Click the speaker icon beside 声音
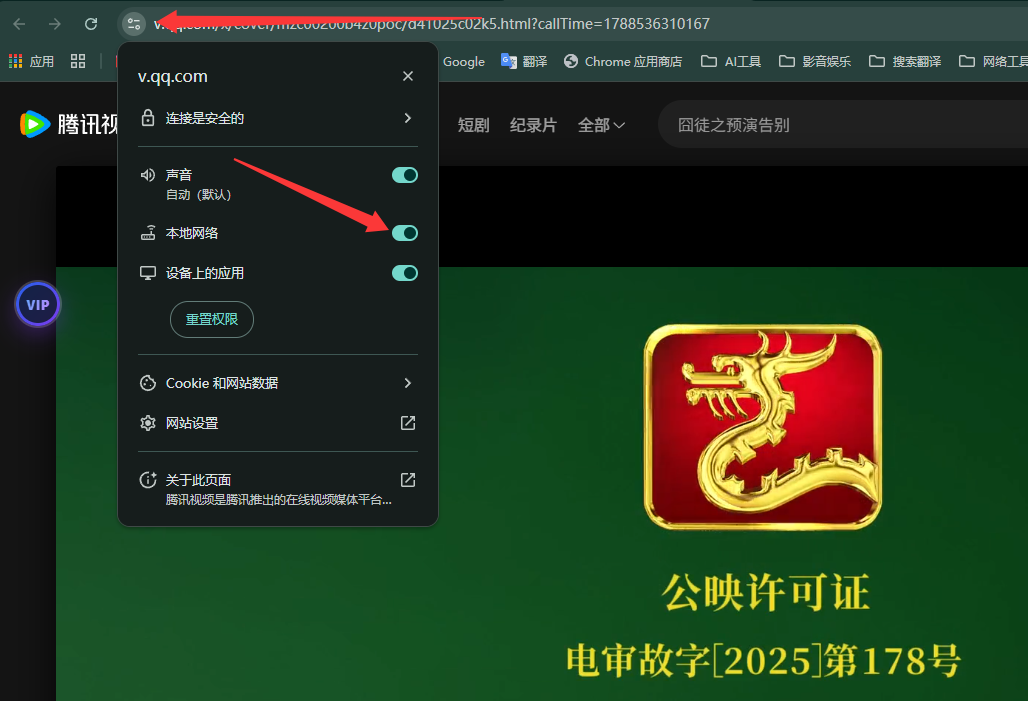 (x=148, y=175)
